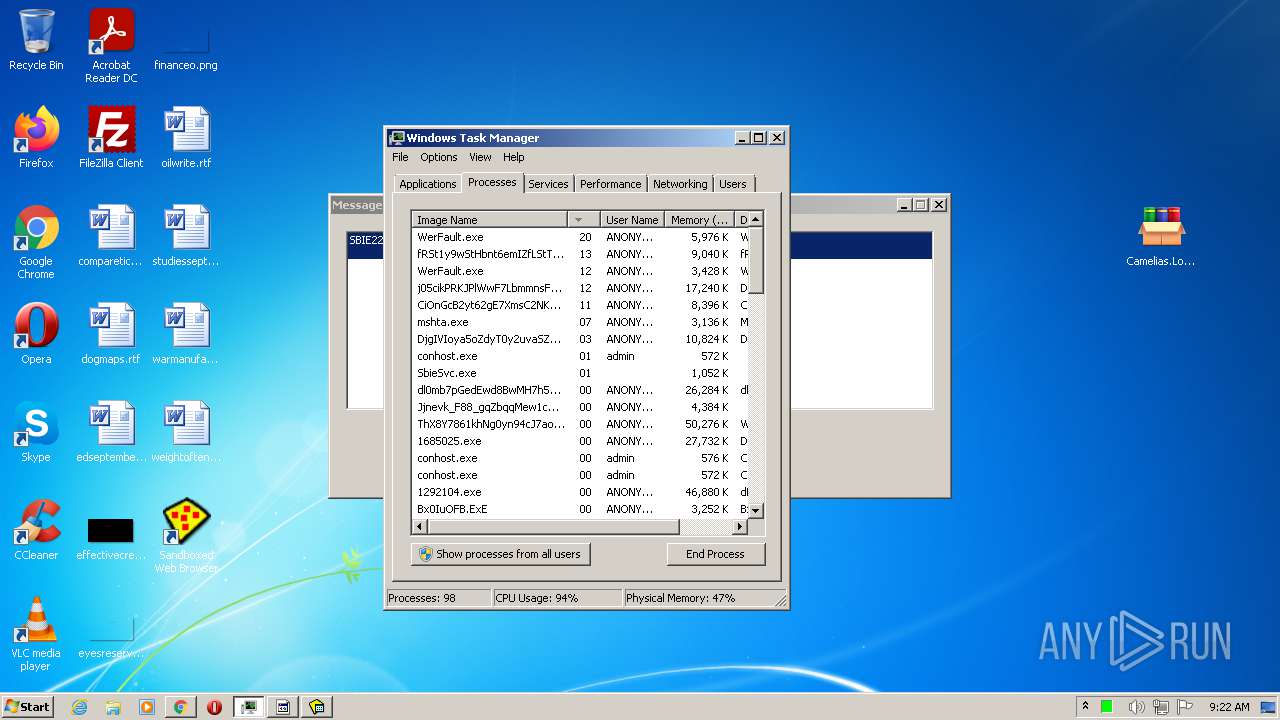Click the Start button
Viewport: 1280px width, 720px height.
(x=28, y=707)
